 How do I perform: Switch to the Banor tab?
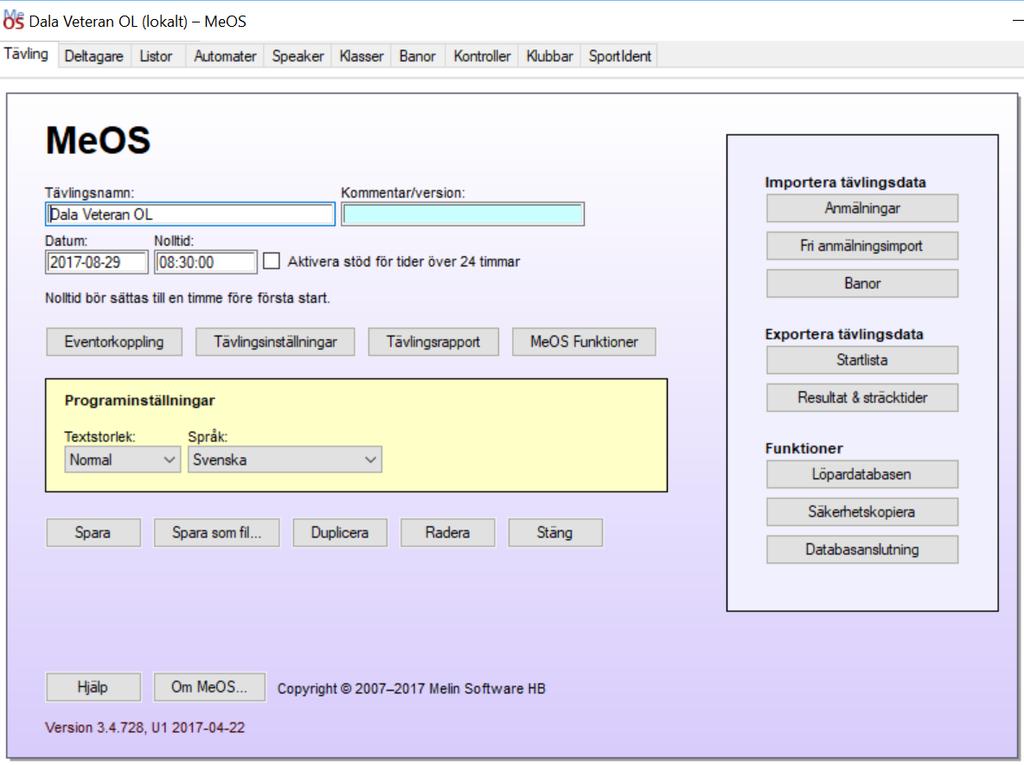pos(417,56)
